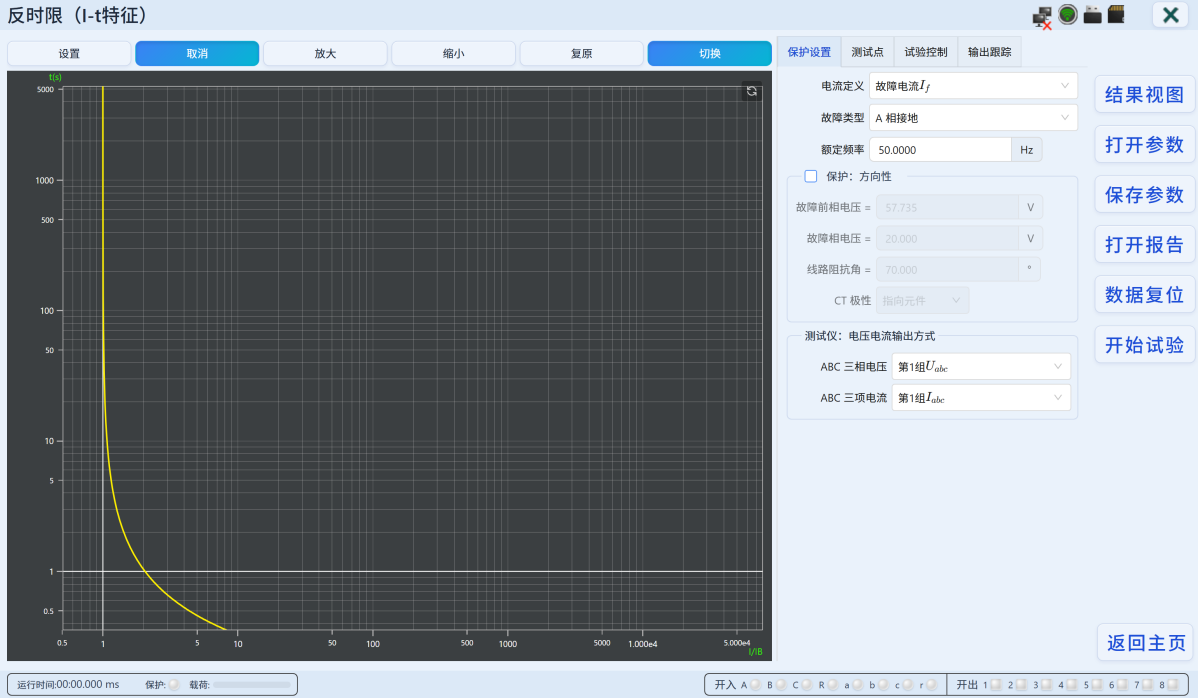
Task: Click the USB drive icon
Action: [1093, 15]
